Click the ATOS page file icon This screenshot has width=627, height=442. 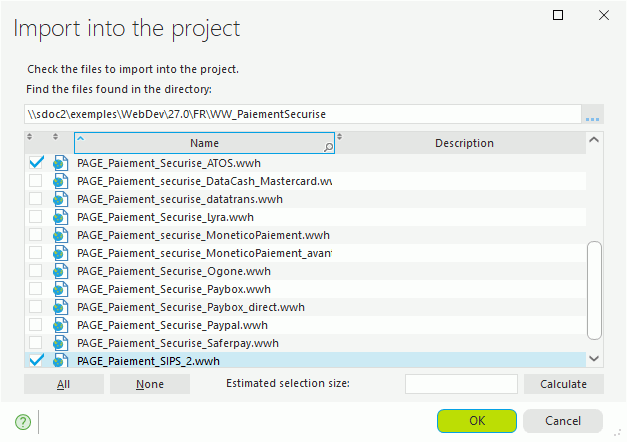[x=60, y=162]
